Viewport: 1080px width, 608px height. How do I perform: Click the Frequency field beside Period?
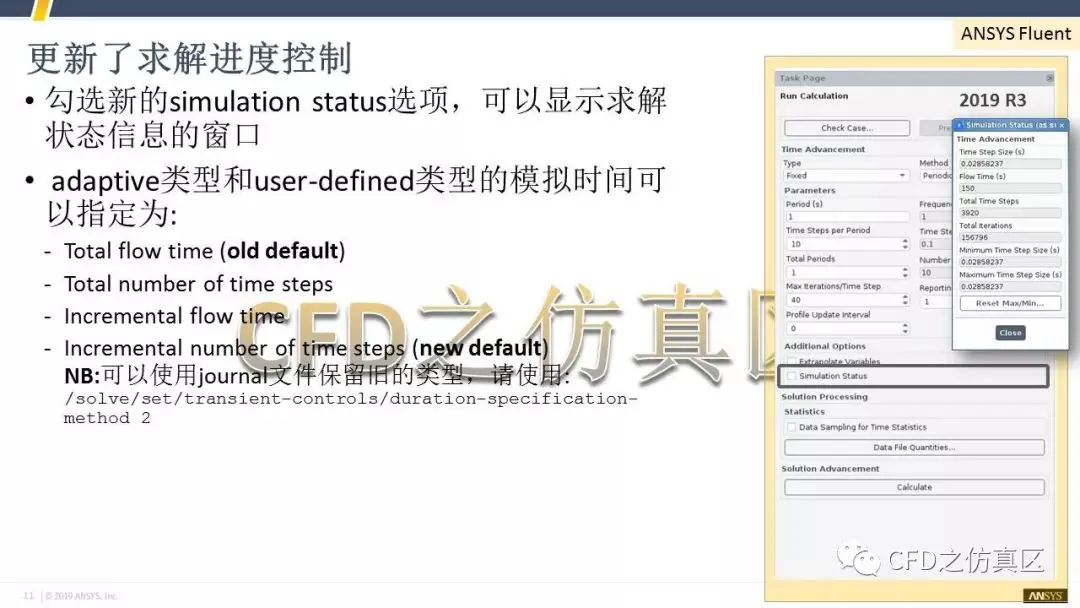tap(936, 216)
